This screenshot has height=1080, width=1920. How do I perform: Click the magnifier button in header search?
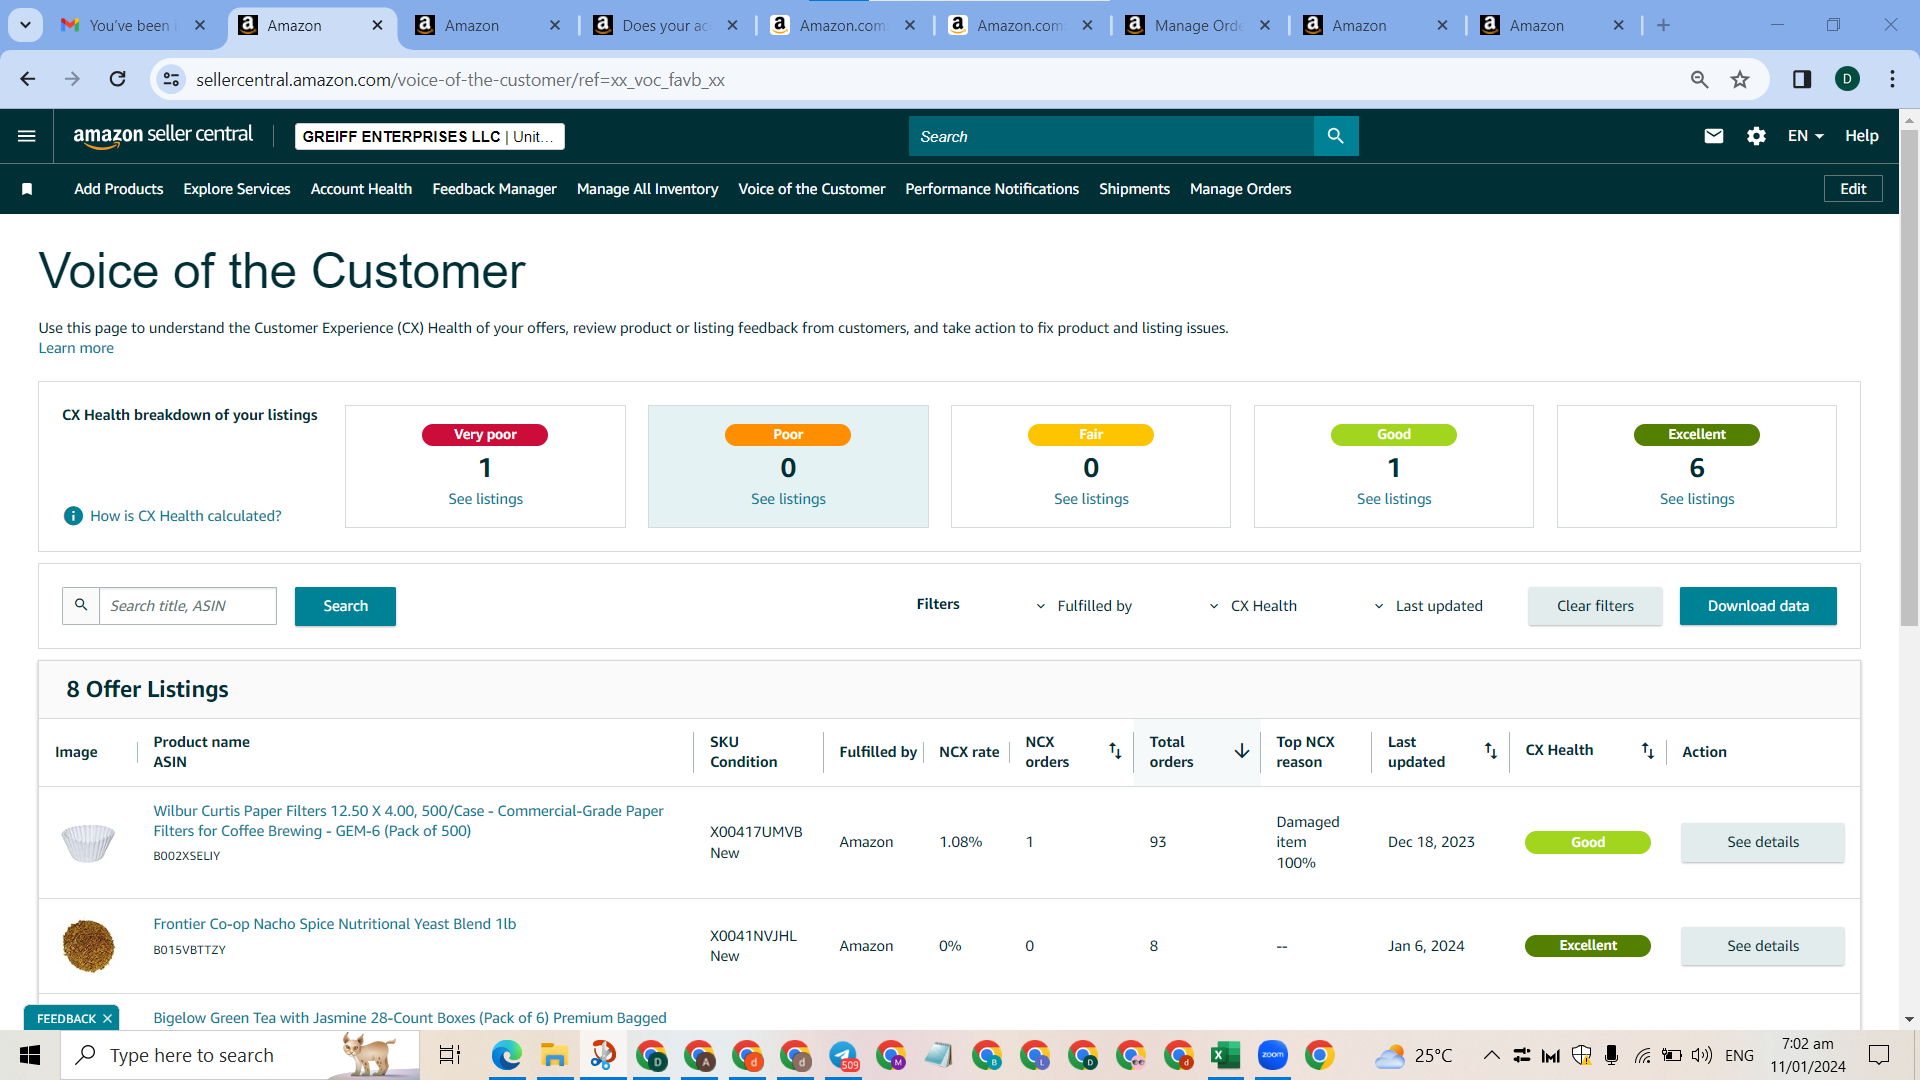coord(1336,136)
